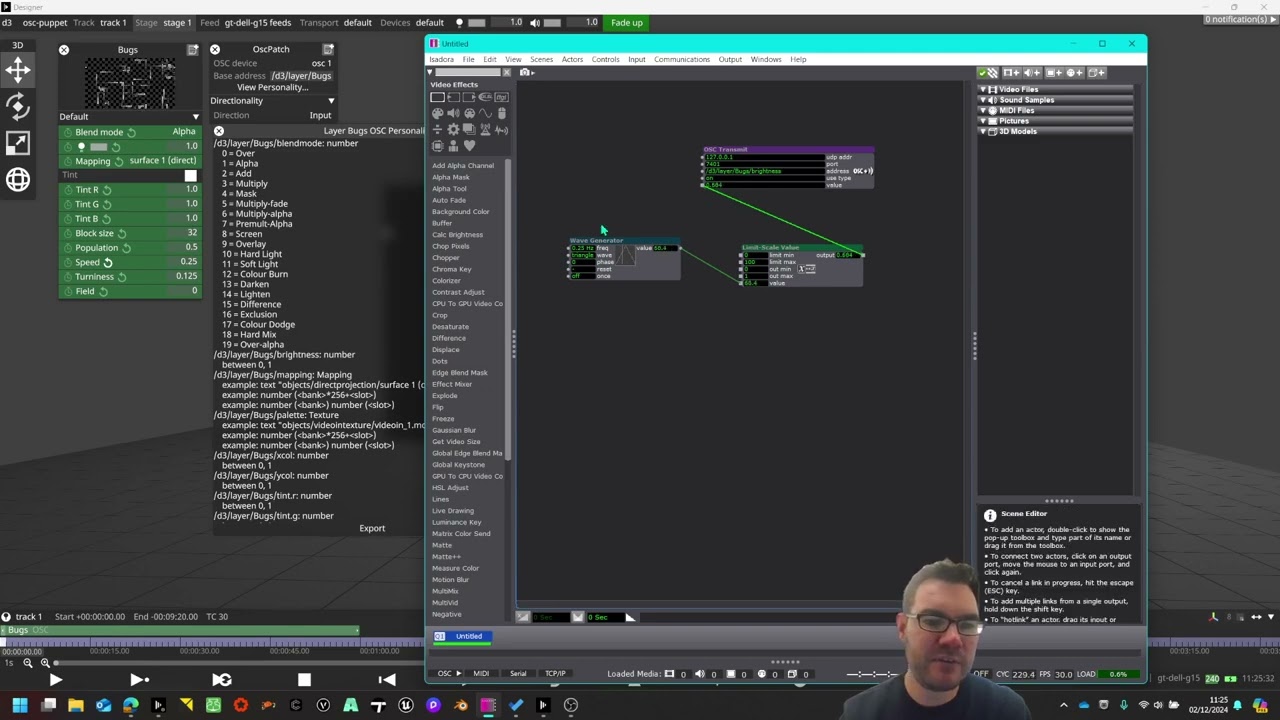
Task: Click the Play button in Designer transport
Action: (55, 680)
